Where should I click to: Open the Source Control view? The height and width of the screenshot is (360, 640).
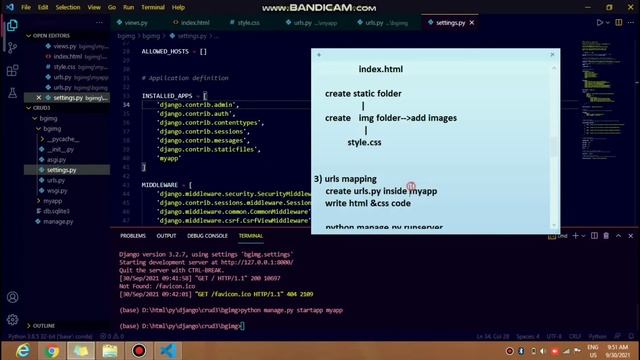point(12,48)
